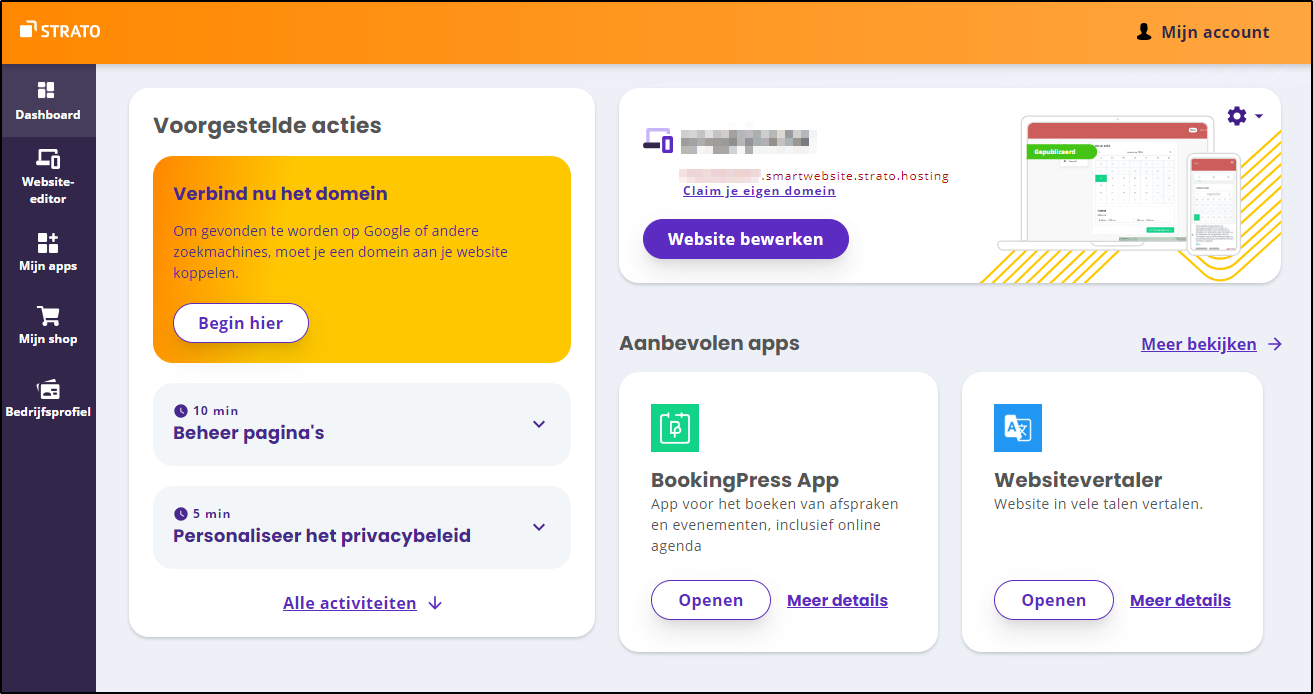Open the BookingPress App
The width and height of the screenshot is (1313, 694).
[x=710, y=600]
